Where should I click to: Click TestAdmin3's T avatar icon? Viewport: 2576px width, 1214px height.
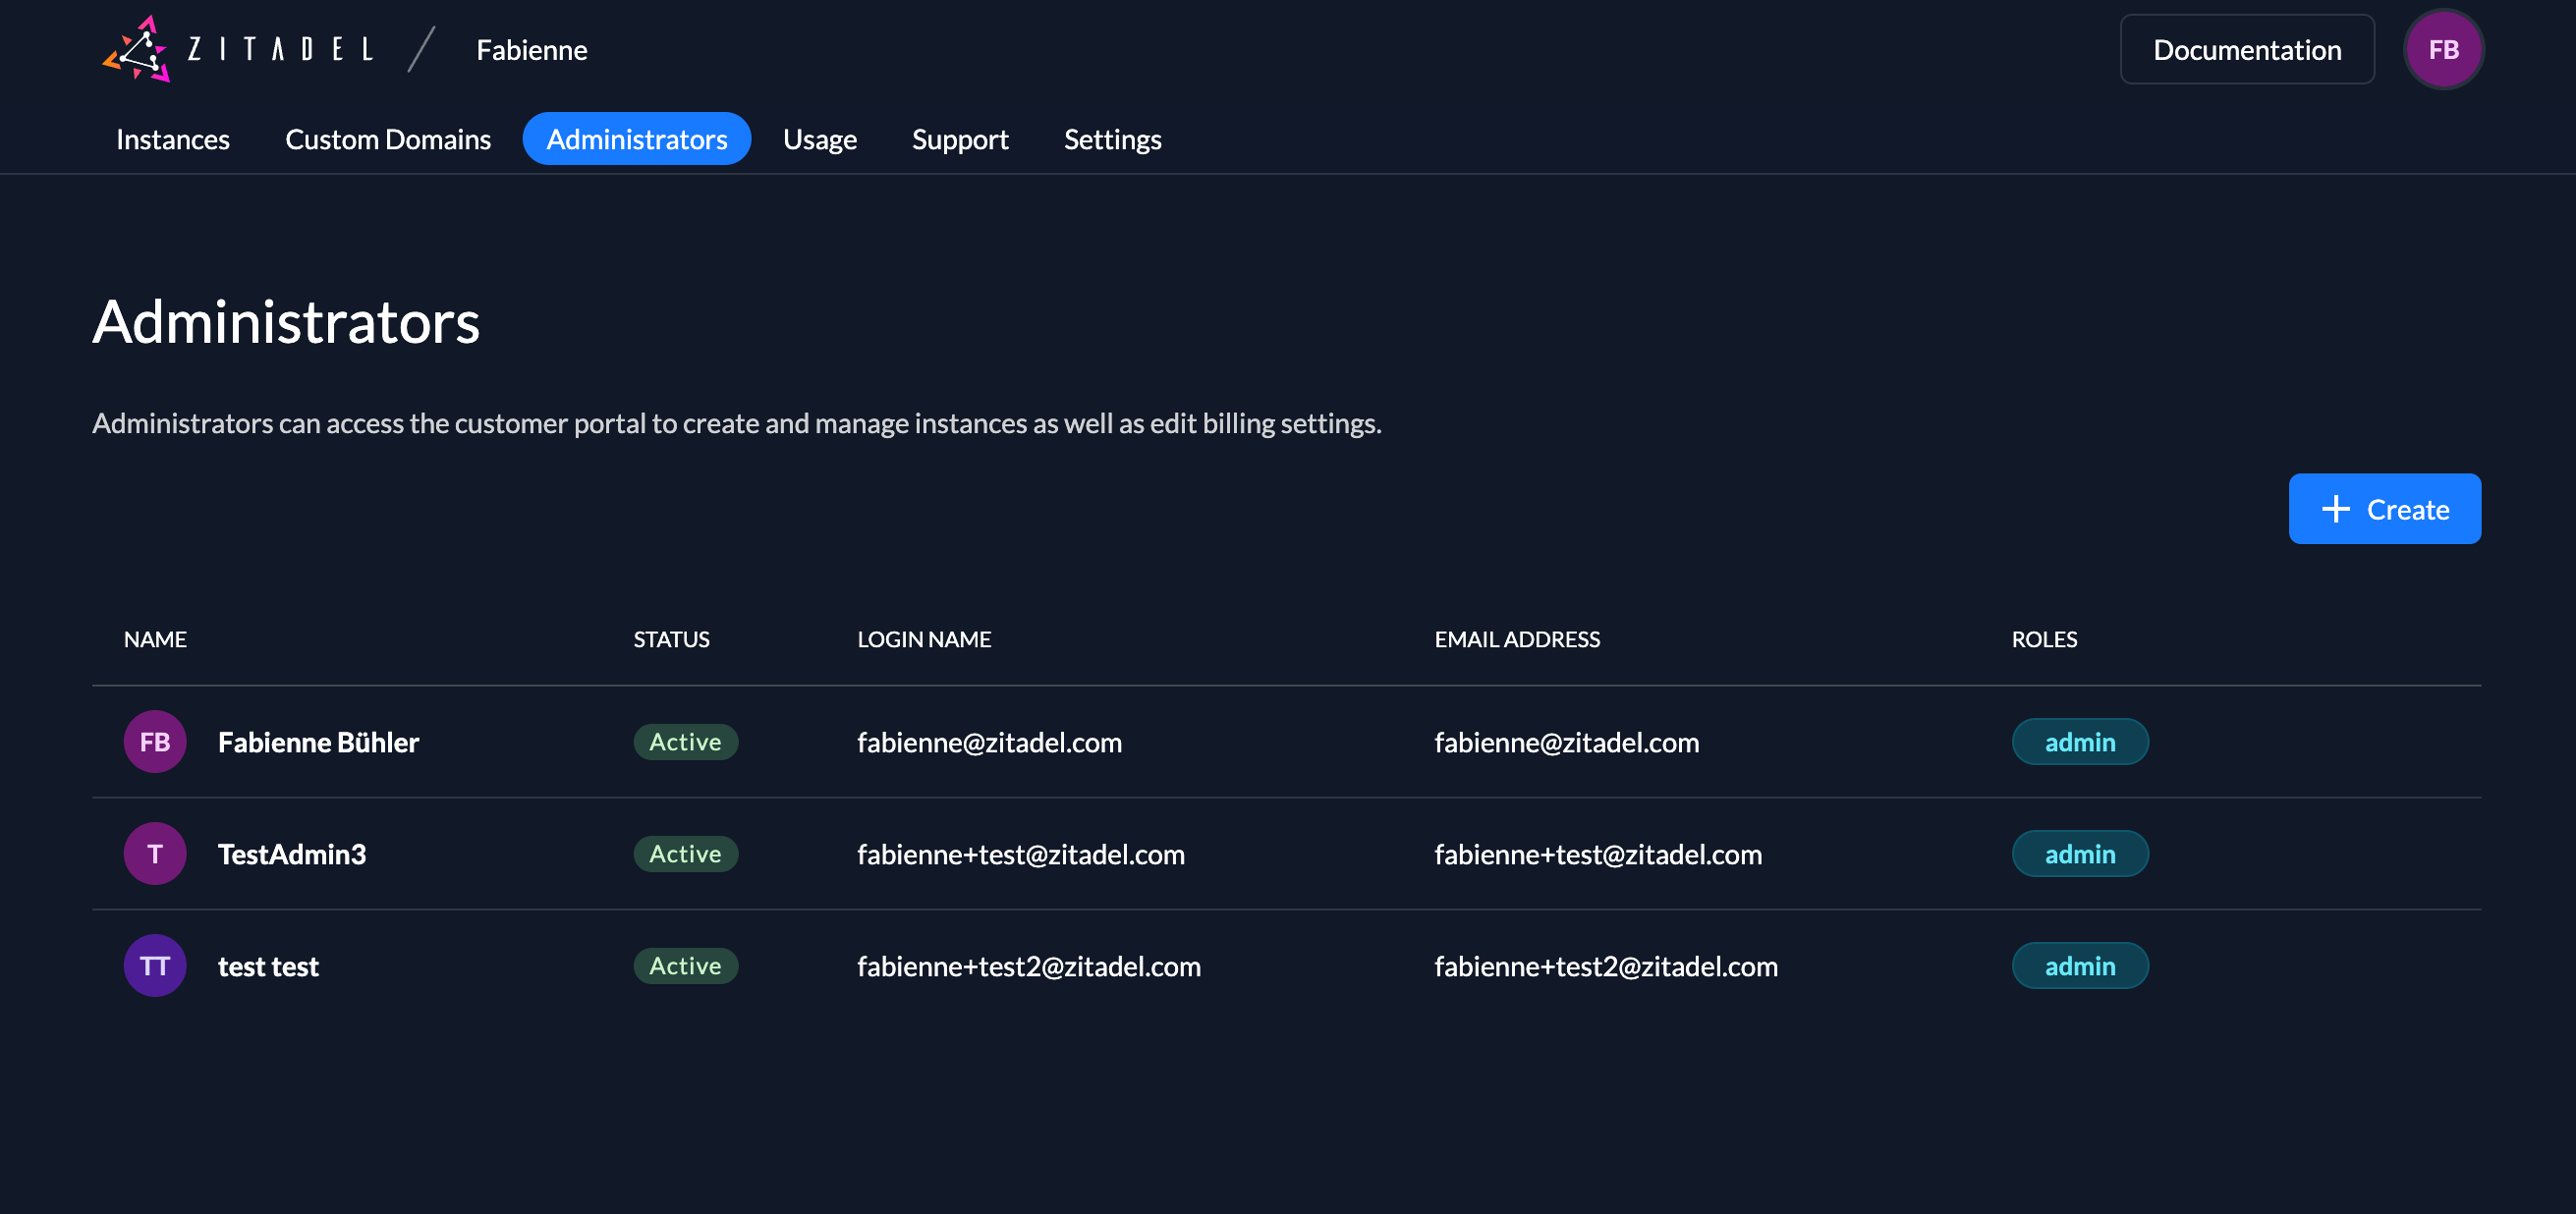[154, 853]
